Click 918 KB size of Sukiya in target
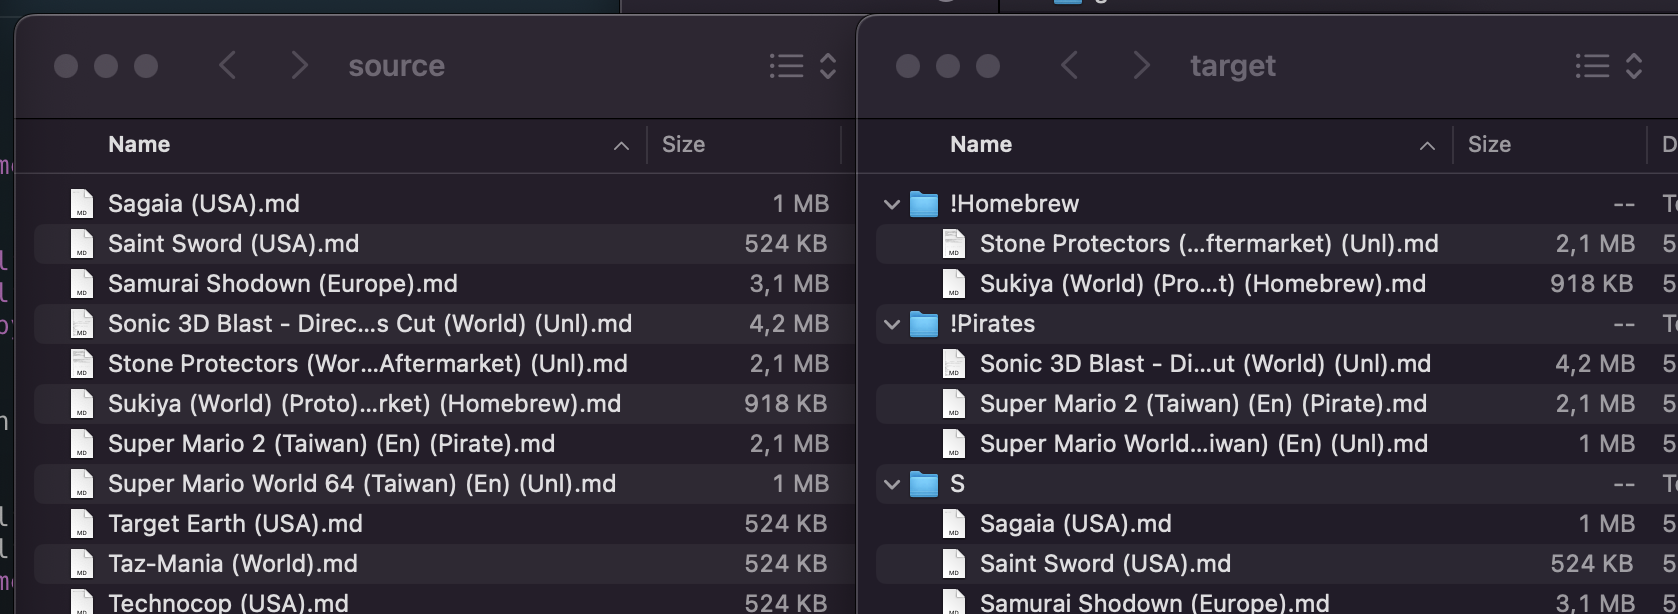 tap(1592, 284)
